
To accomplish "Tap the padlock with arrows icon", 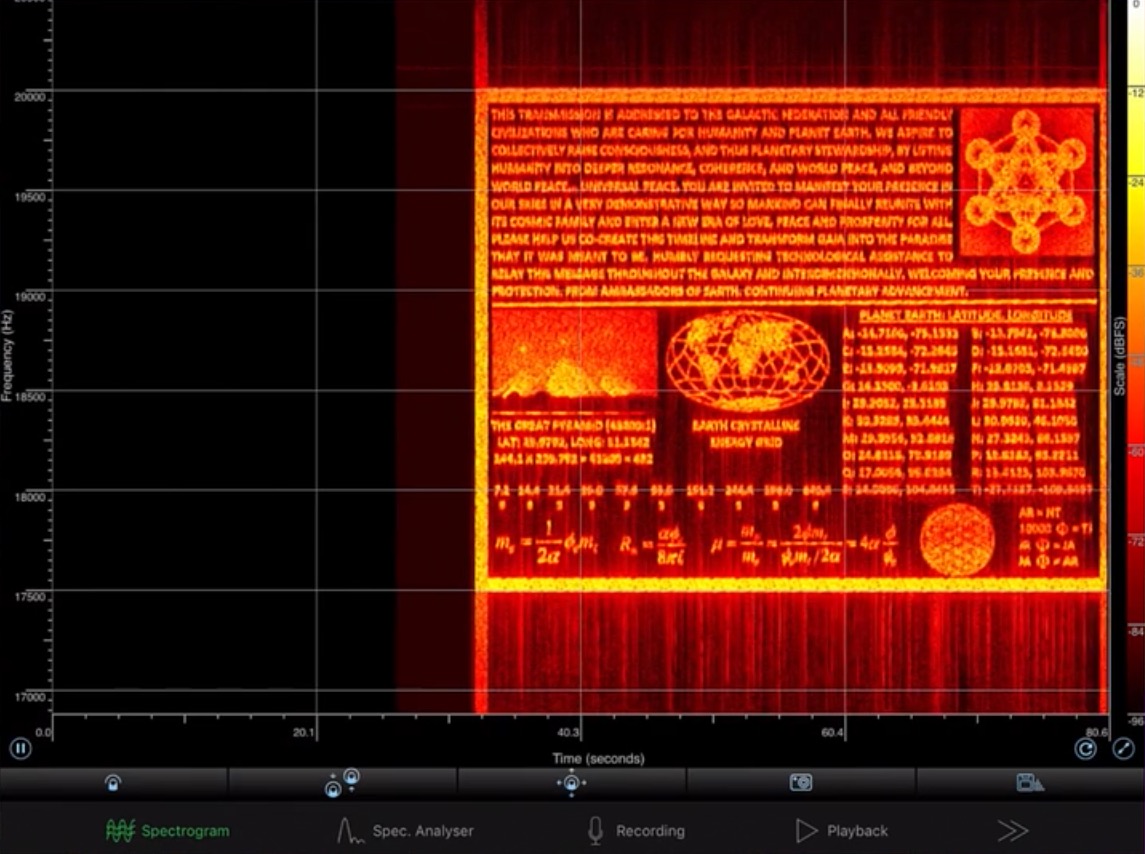I will (571, 783).
